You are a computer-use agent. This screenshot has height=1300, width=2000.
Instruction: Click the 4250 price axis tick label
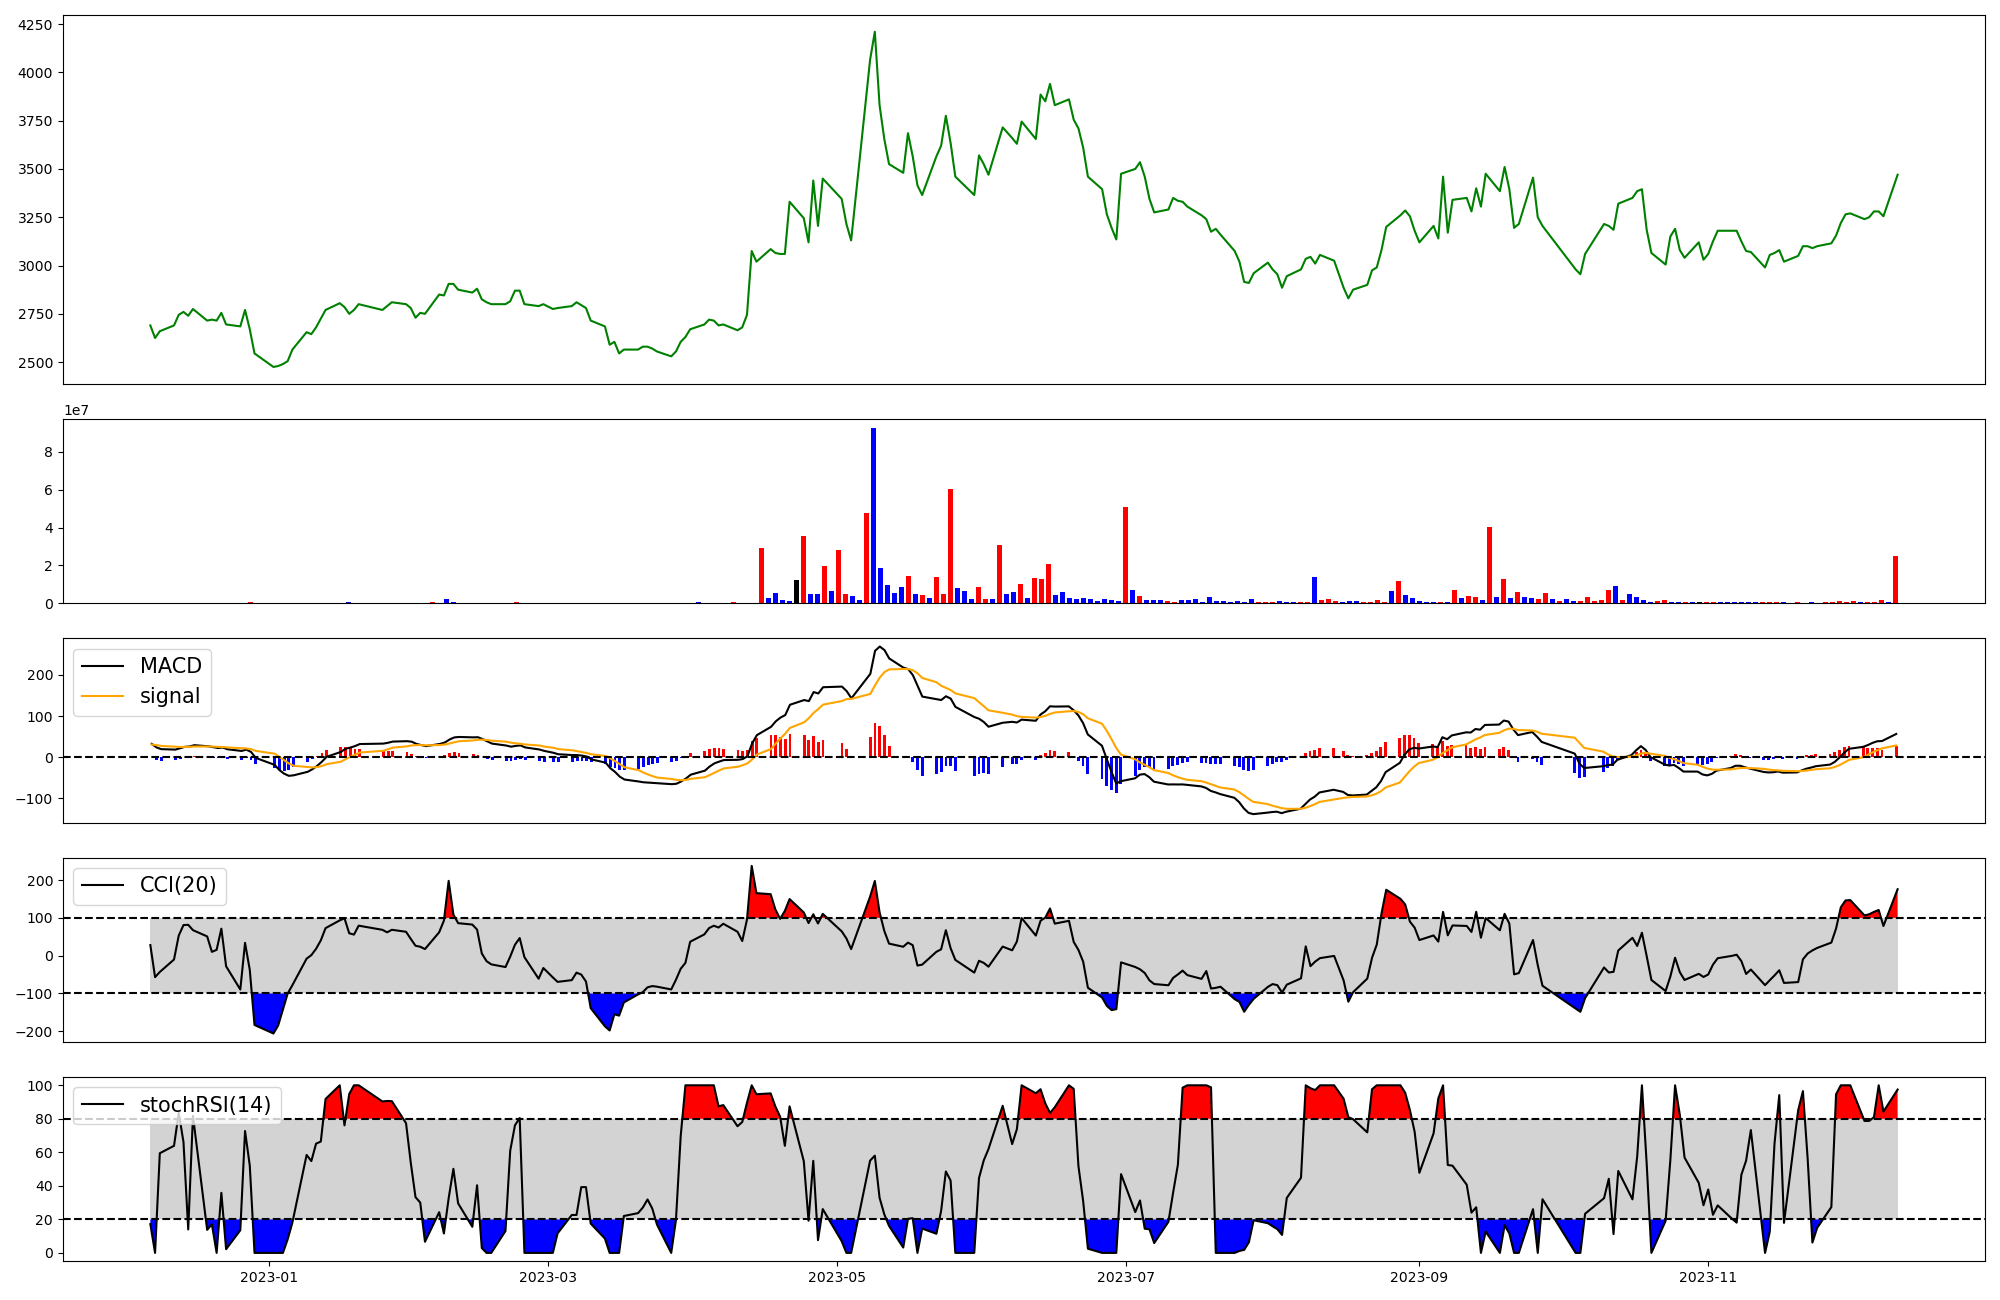point(36,24)
